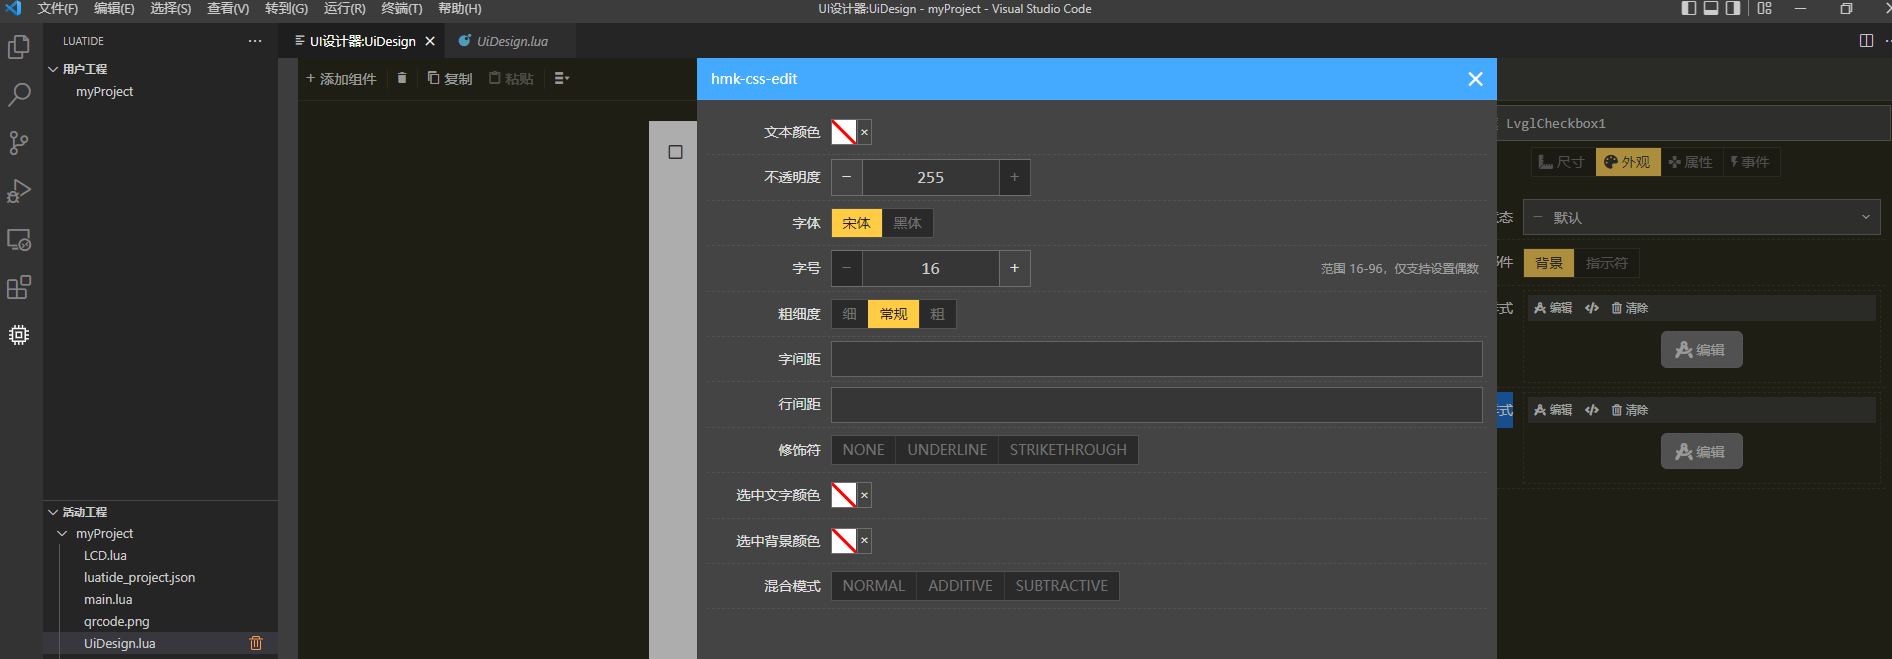Open the LuatIDE chip icon view

[x=19, y=335]
